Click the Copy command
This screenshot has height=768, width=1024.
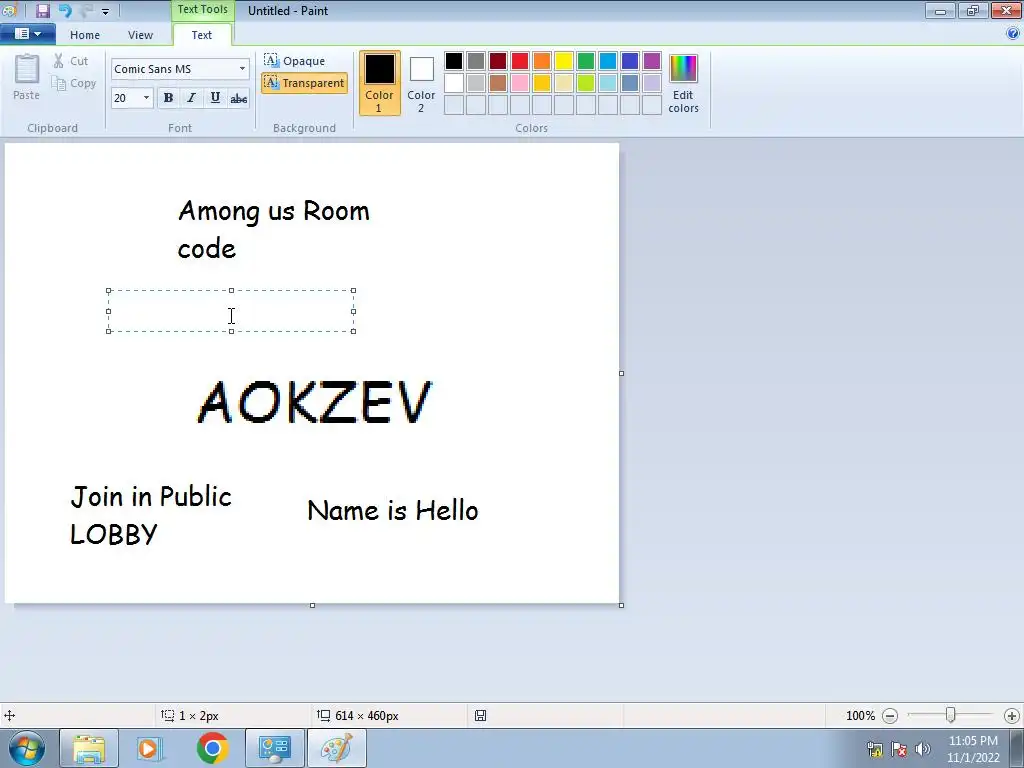74,83
